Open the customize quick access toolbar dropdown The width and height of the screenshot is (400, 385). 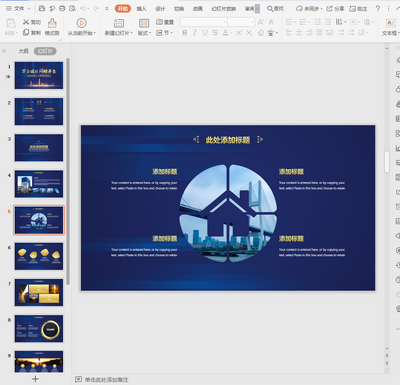[107, 8]
